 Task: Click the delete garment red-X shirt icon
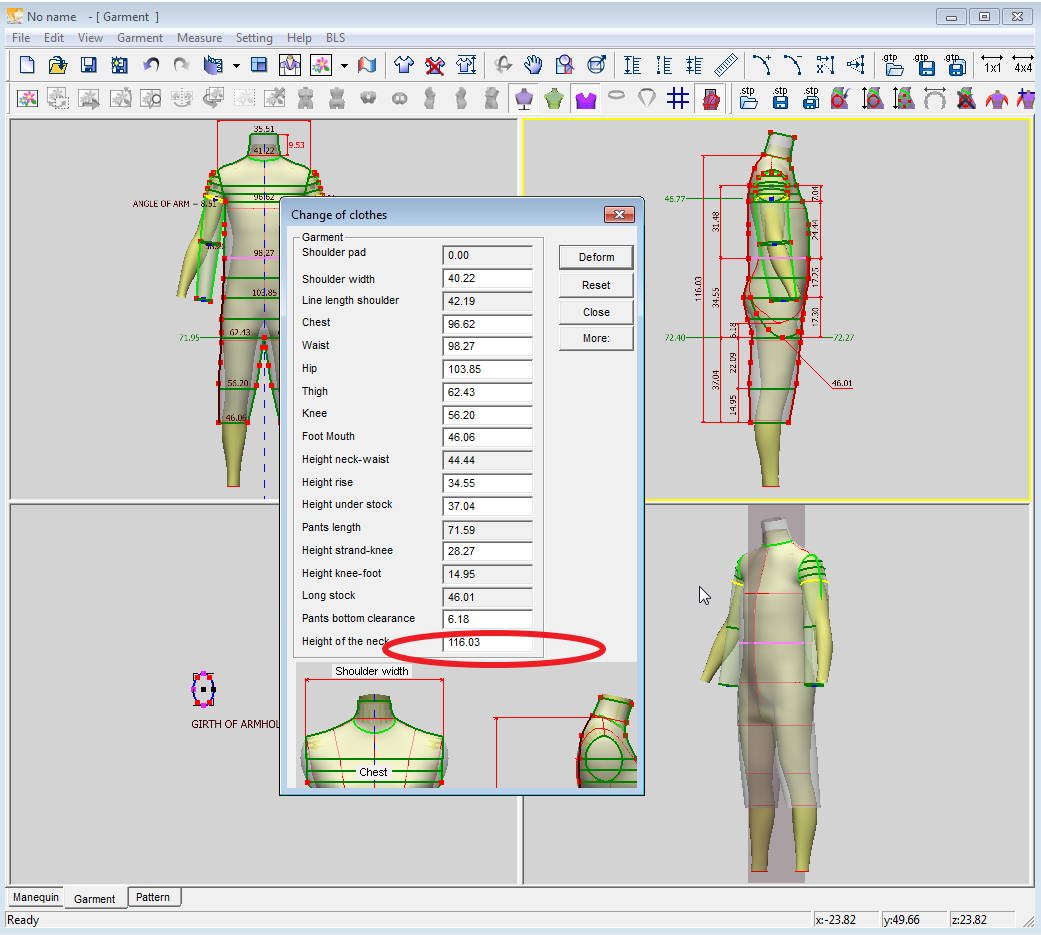click(435, 65)
